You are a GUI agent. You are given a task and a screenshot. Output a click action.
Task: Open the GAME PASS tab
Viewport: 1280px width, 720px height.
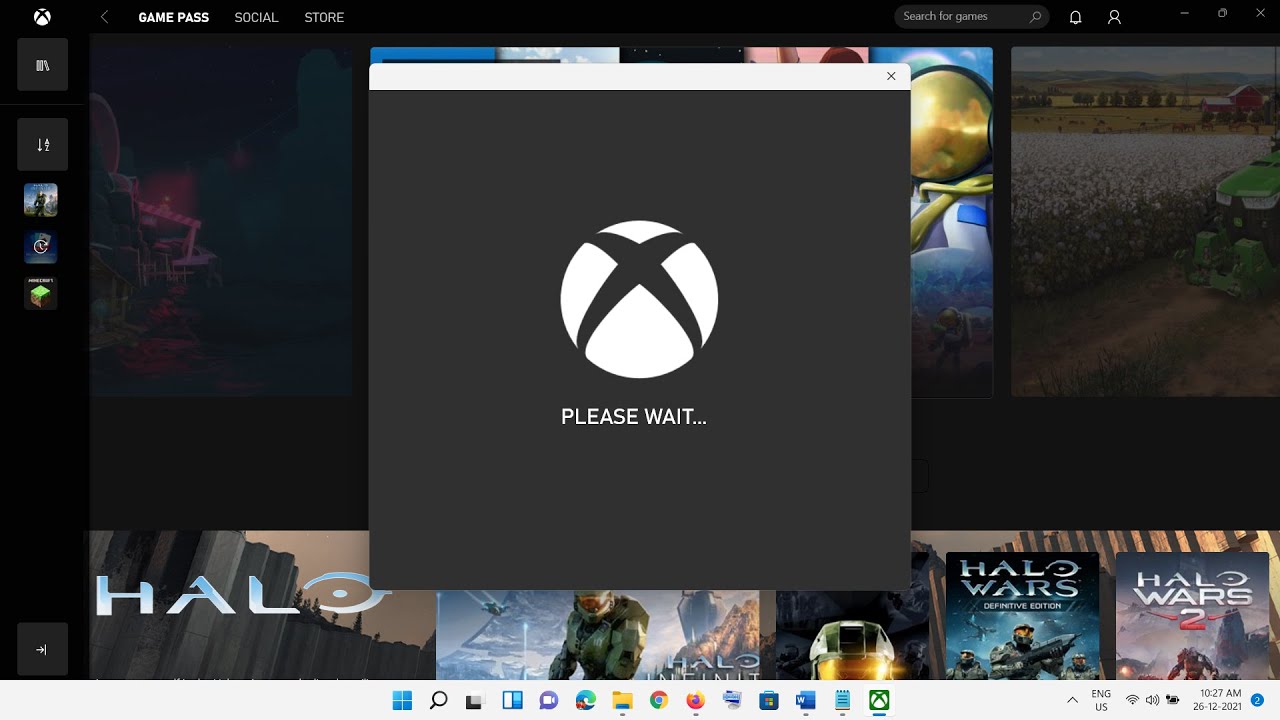click(174, 17)
